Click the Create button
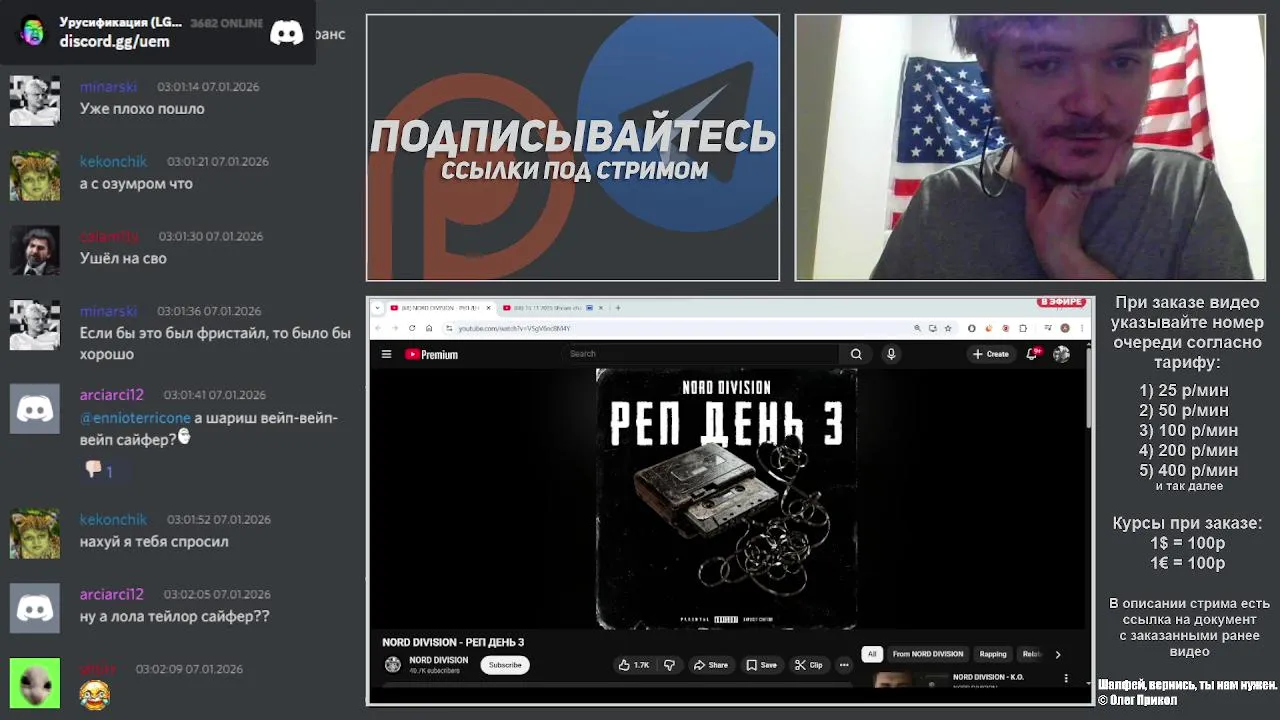 991,354
